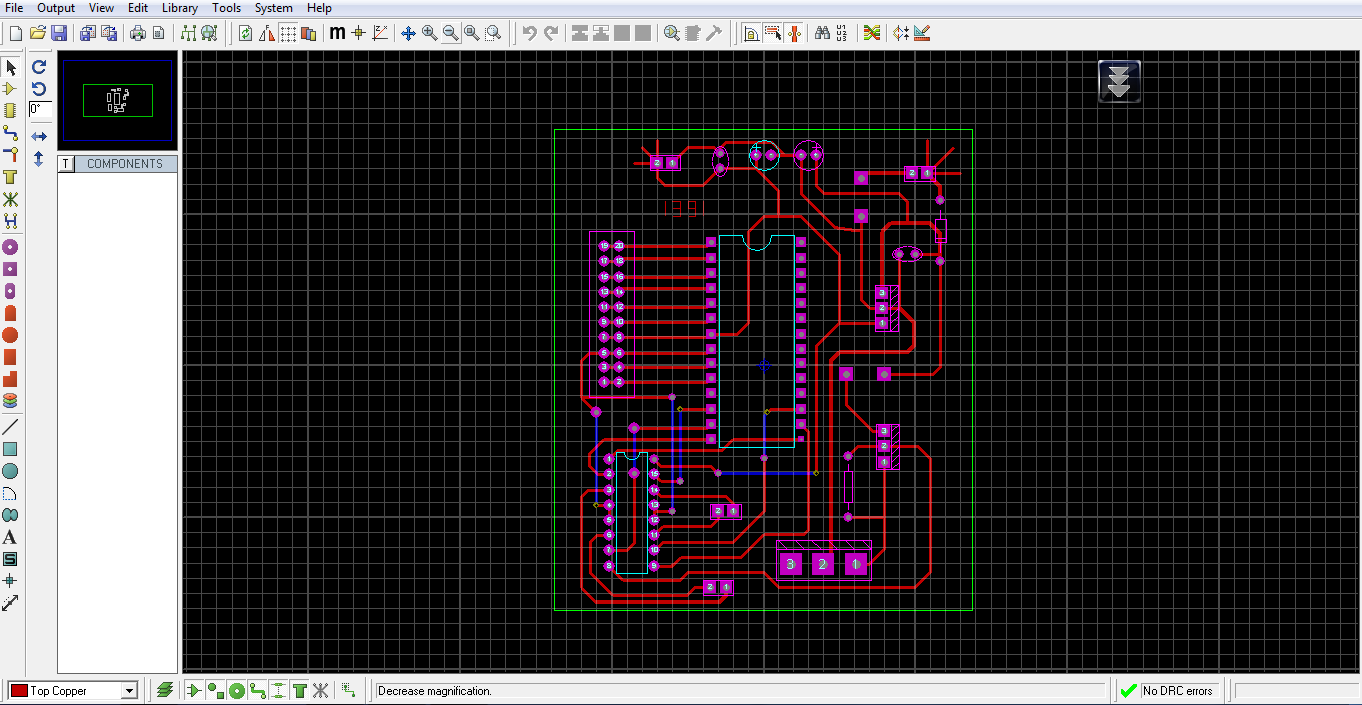Choose the Selection arrow tool

[11, 67]
